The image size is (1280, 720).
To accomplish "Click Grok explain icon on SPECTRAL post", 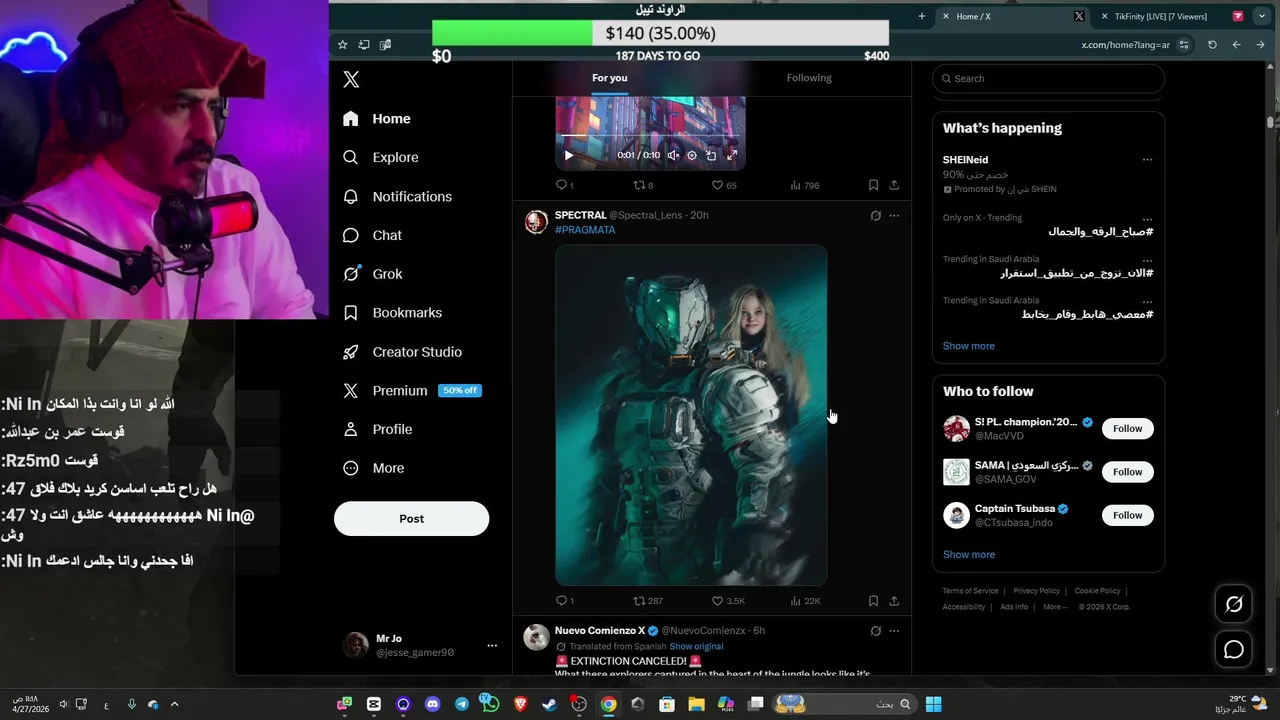I will 876,215.
